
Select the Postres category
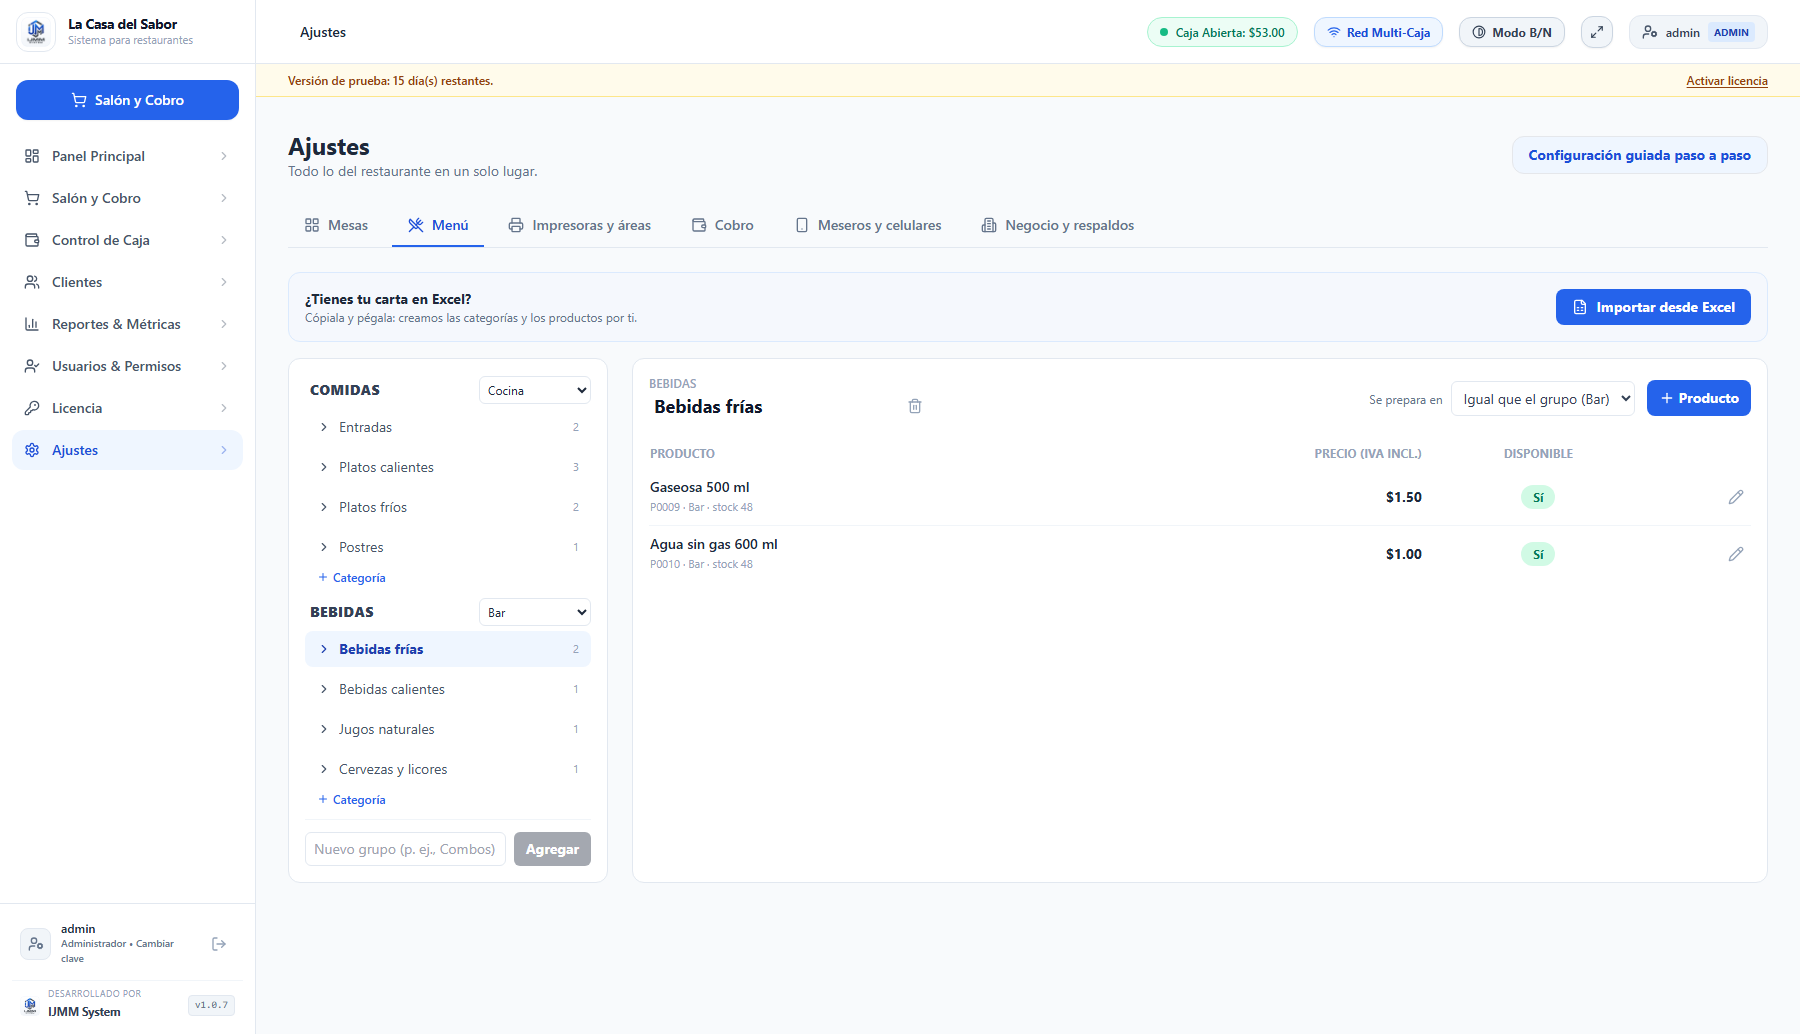point(448,547)
